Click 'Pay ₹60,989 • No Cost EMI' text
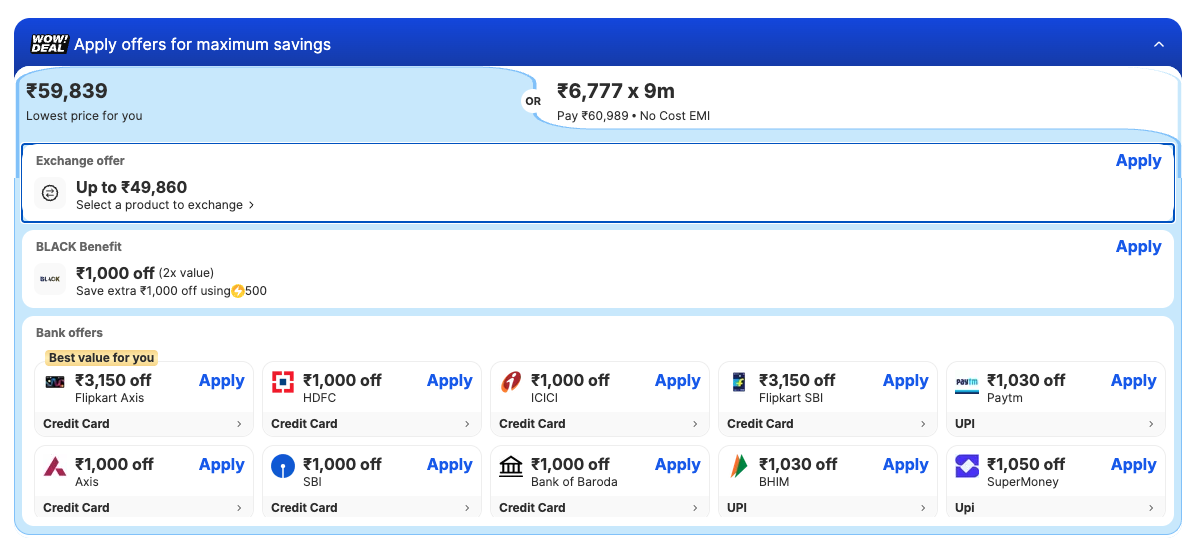This screenshot has height=543, width=1185. 633,116
